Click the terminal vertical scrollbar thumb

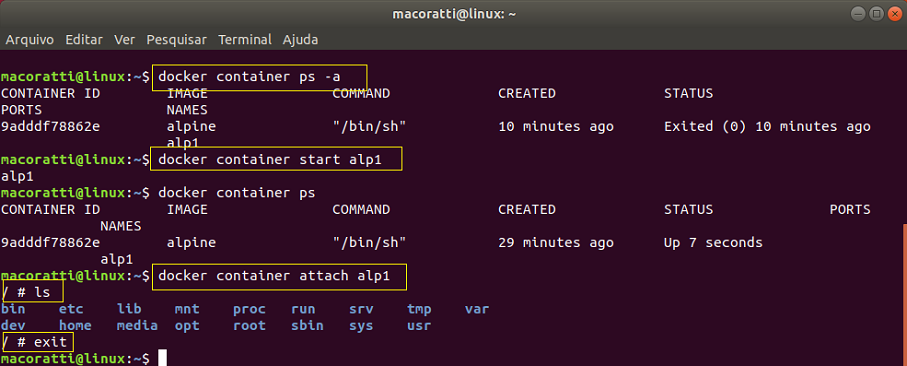point(905,295)
